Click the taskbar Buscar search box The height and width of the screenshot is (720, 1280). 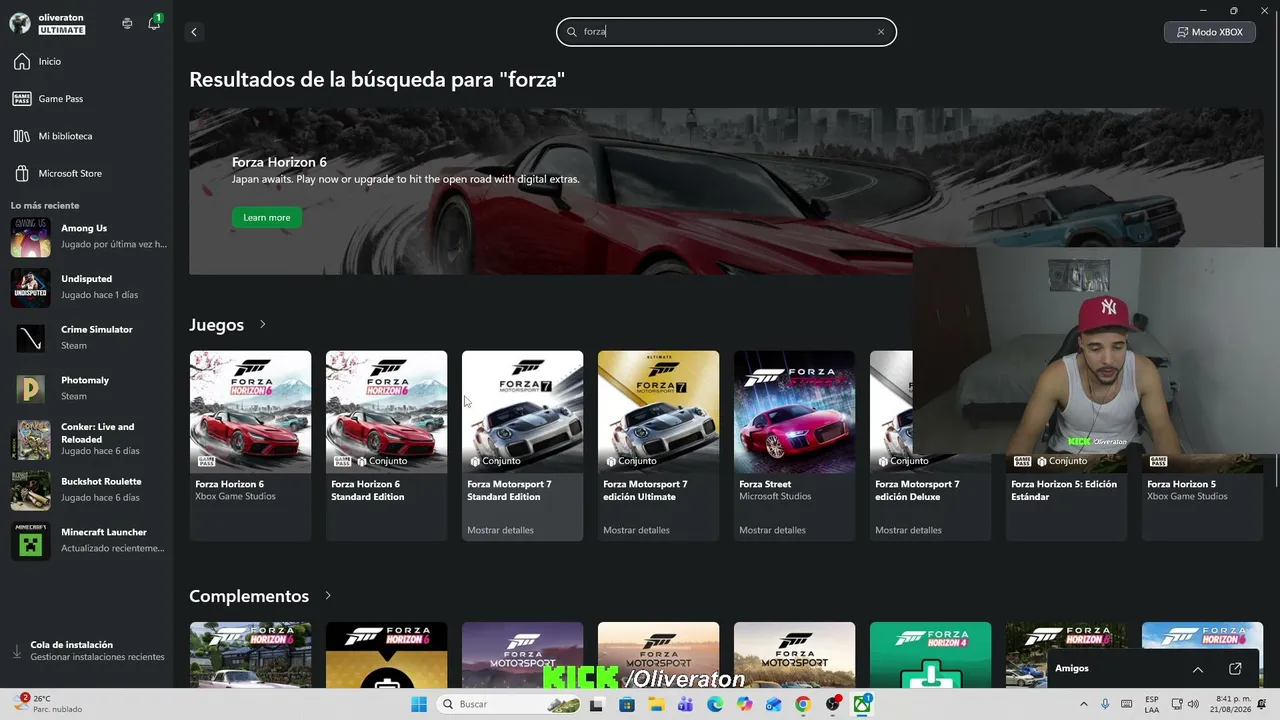click(x=510, y=704)
